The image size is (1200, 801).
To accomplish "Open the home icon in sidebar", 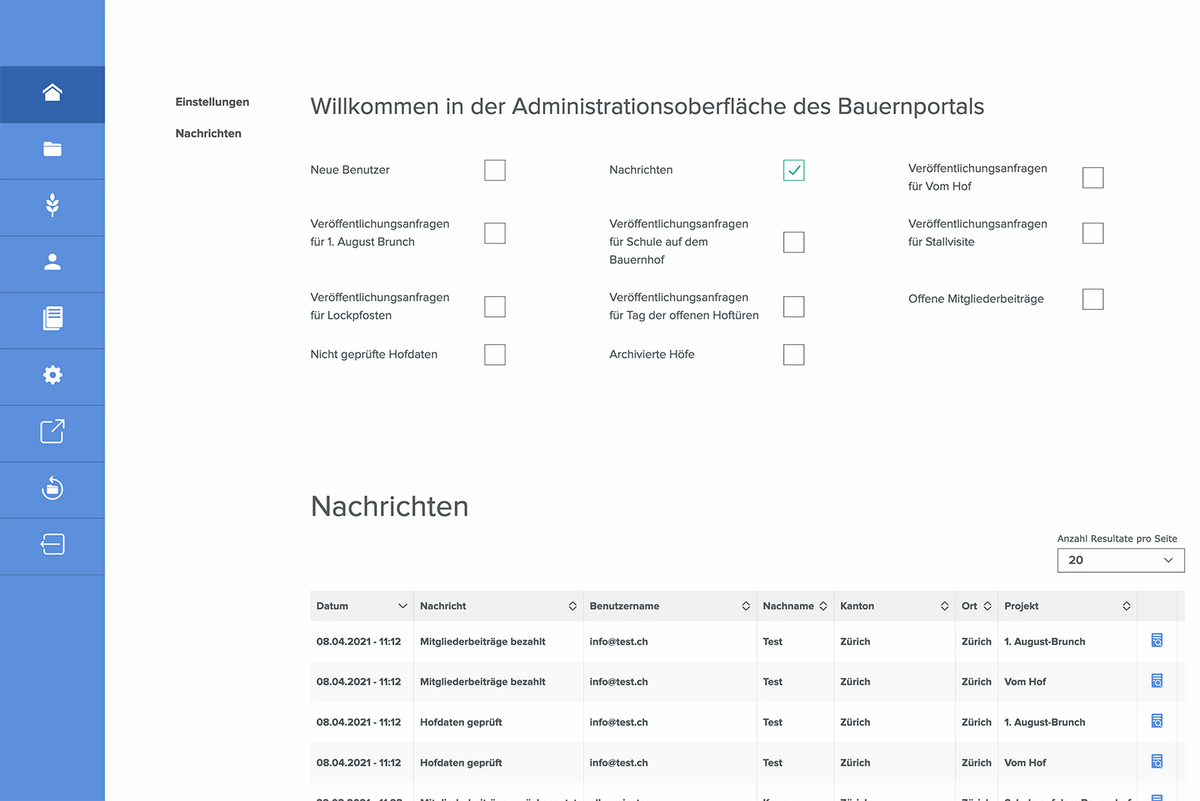I will [52, 94].
